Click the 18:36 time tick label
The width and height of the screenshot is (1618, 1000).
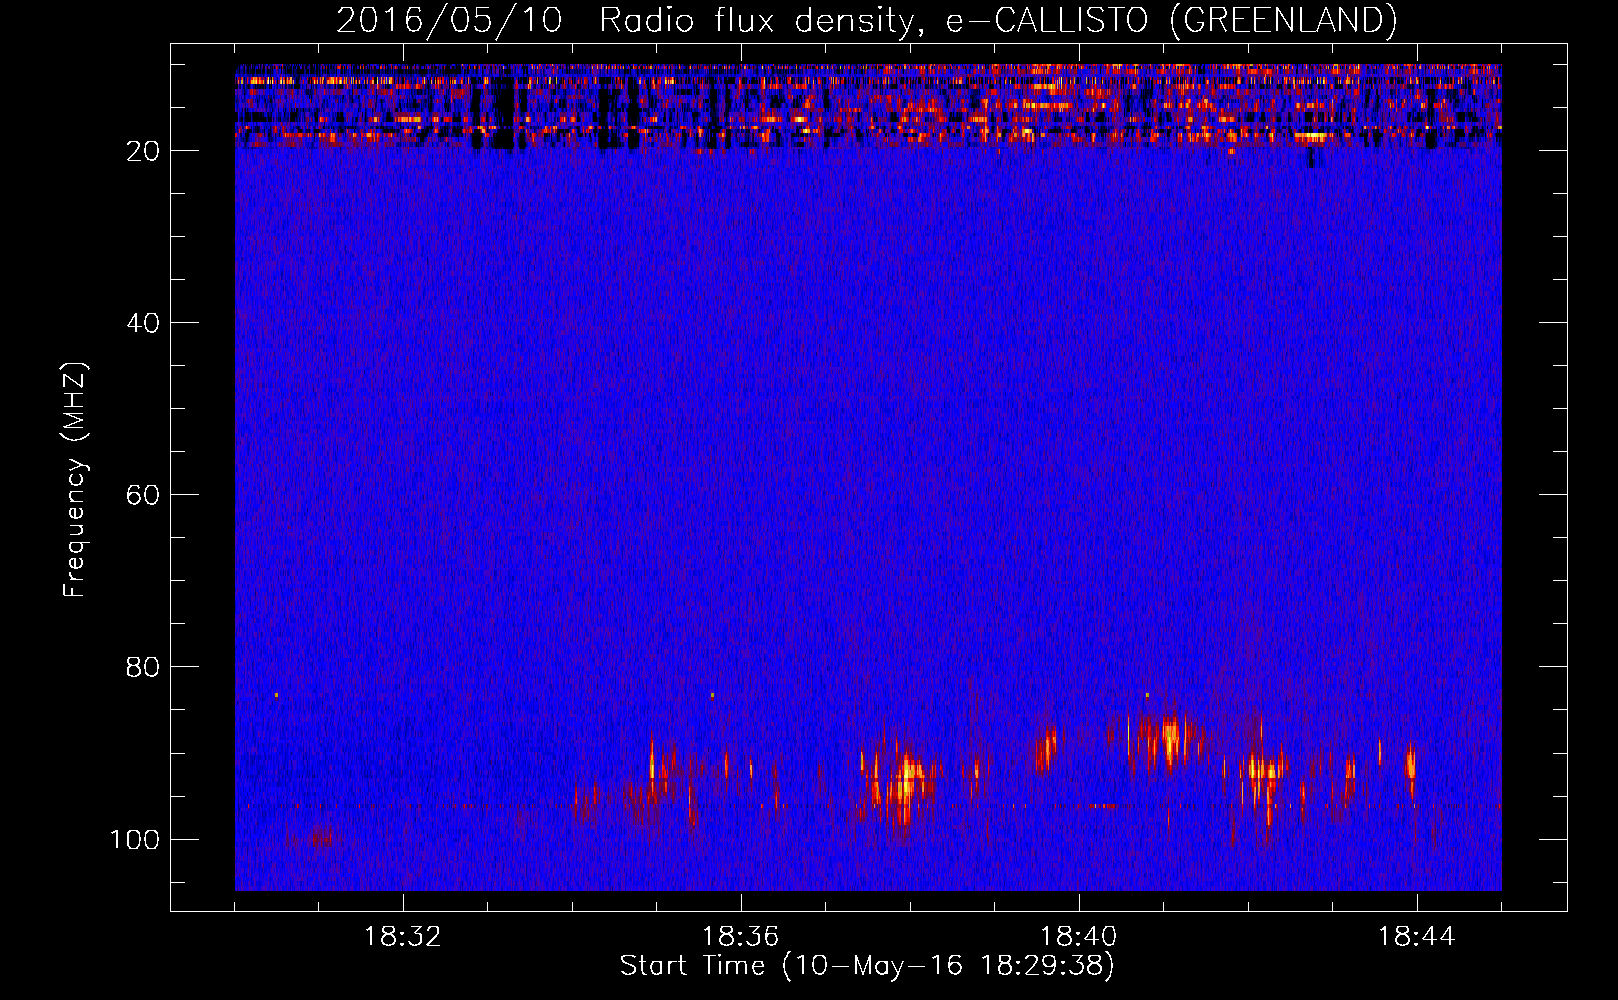741,937
